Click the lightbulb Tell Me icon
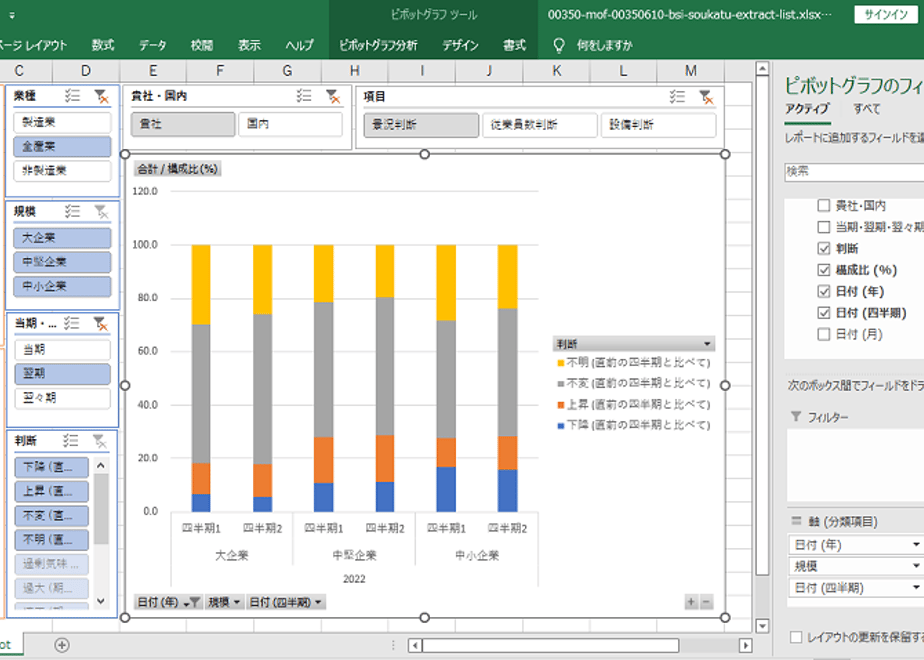924x660 pixels. 559,45
